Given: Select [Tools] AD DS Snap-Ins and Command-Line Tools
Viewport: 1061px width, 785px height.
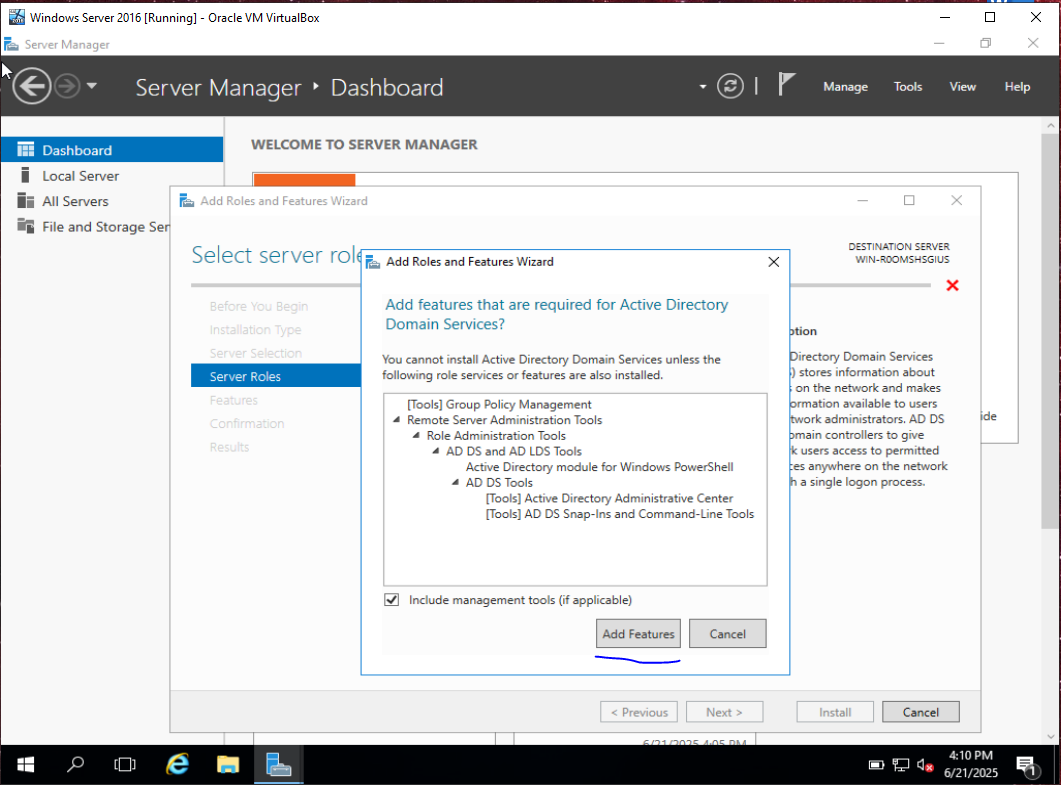Looking at the screenshot, I should pos(619,514).
